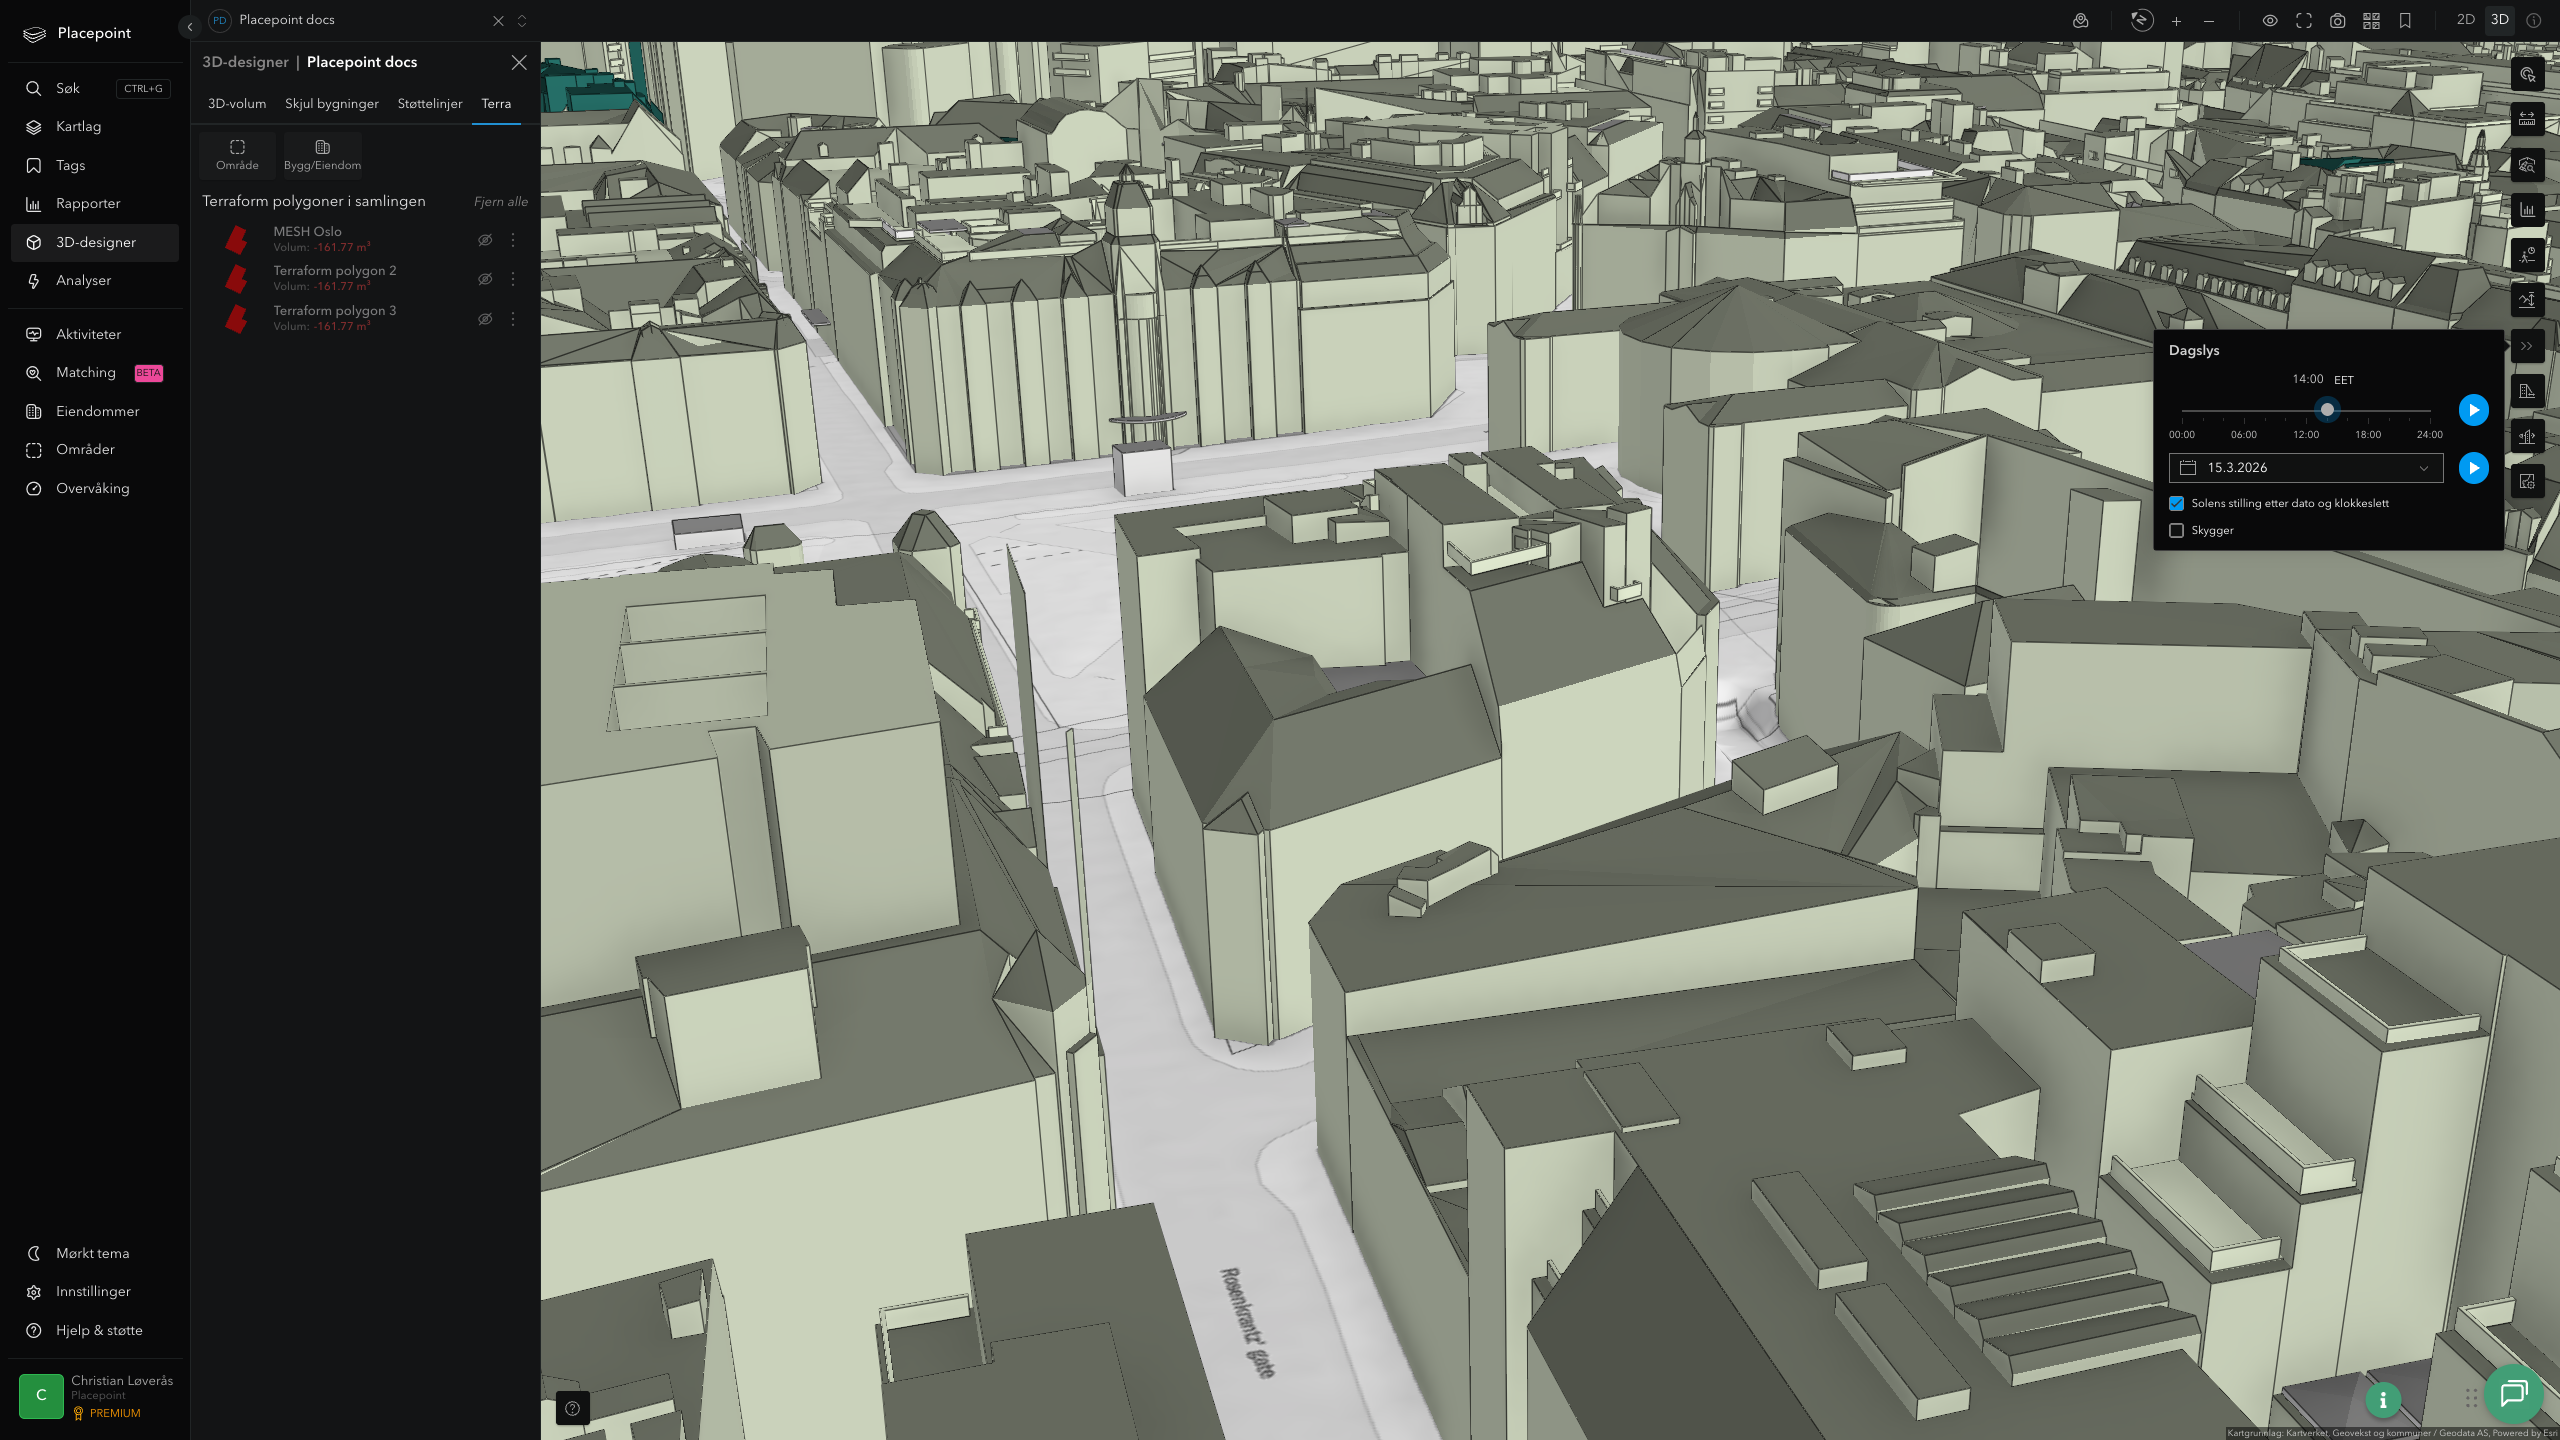Uncheck Solens stilling etter dato og klokkeslett
This screenshot has width=2560, height=1440.
point(2176,503)
